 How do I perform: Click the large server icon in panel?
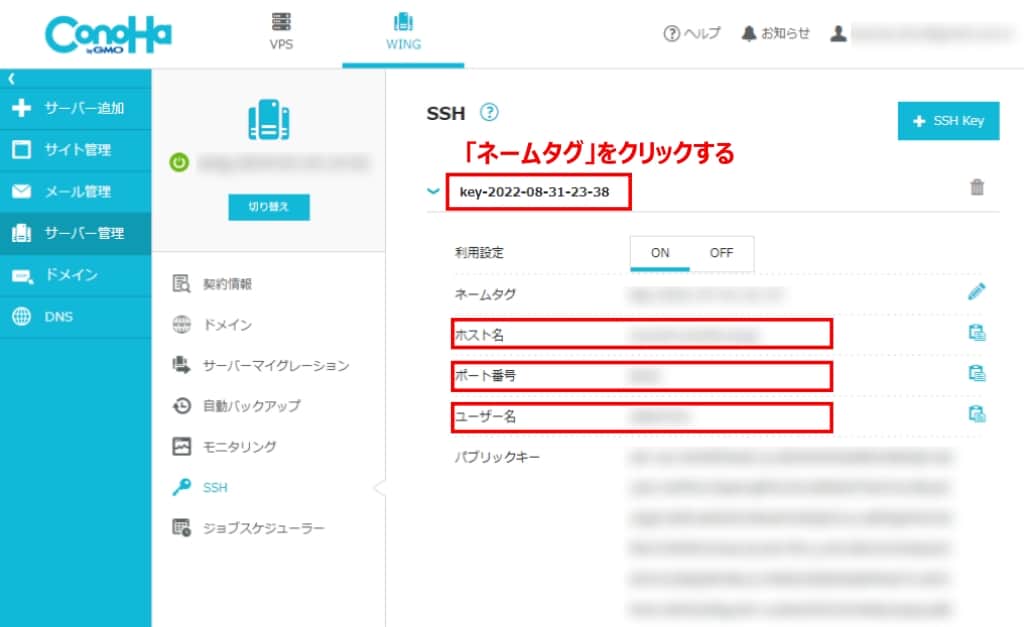[x=268, y=120]
